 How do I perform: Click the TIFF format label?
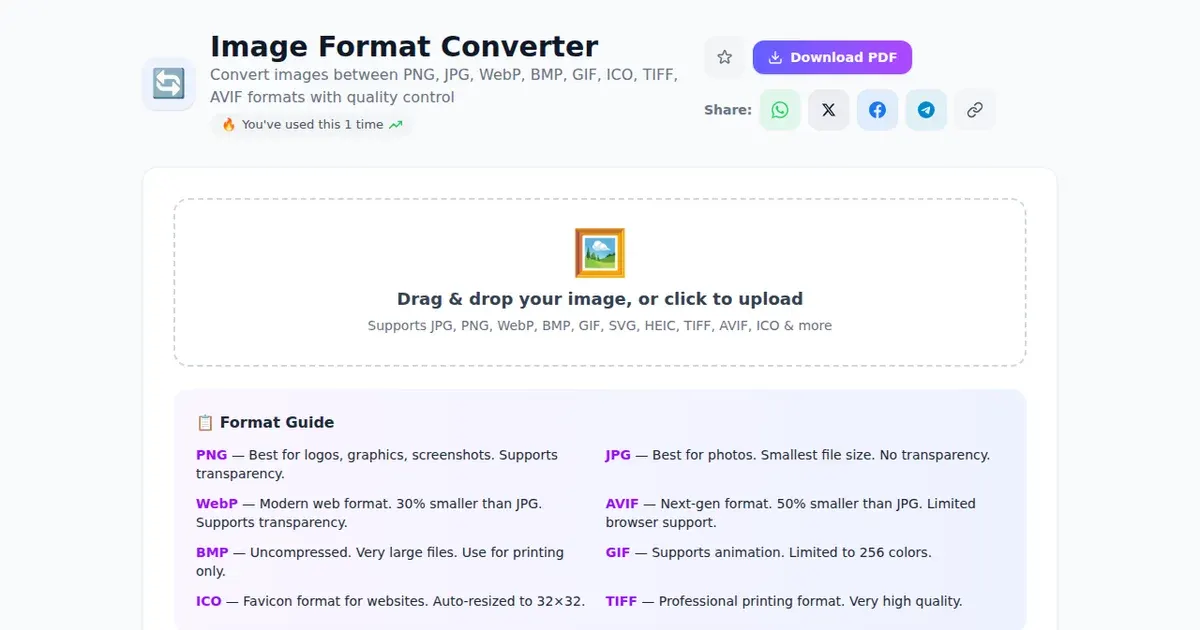point(621,602)
